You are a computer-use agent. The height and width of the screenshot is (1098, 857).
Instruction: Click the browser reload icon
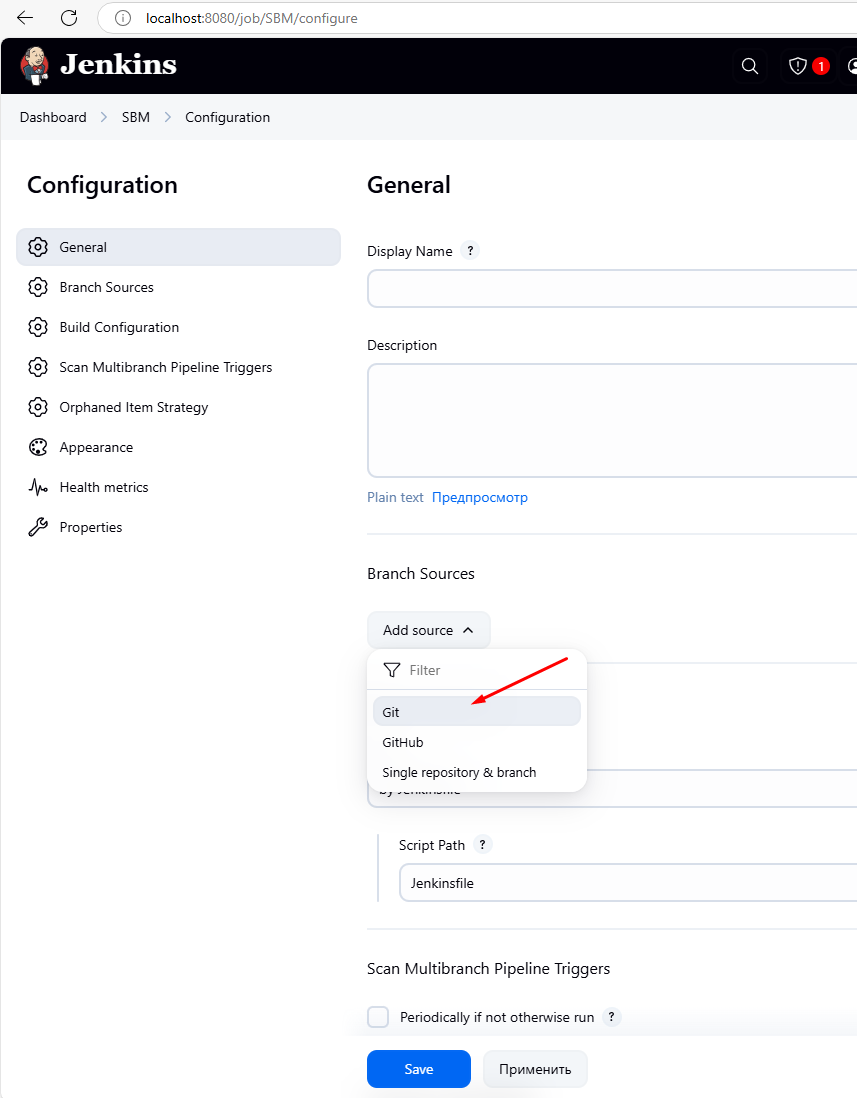click(69, 18)
